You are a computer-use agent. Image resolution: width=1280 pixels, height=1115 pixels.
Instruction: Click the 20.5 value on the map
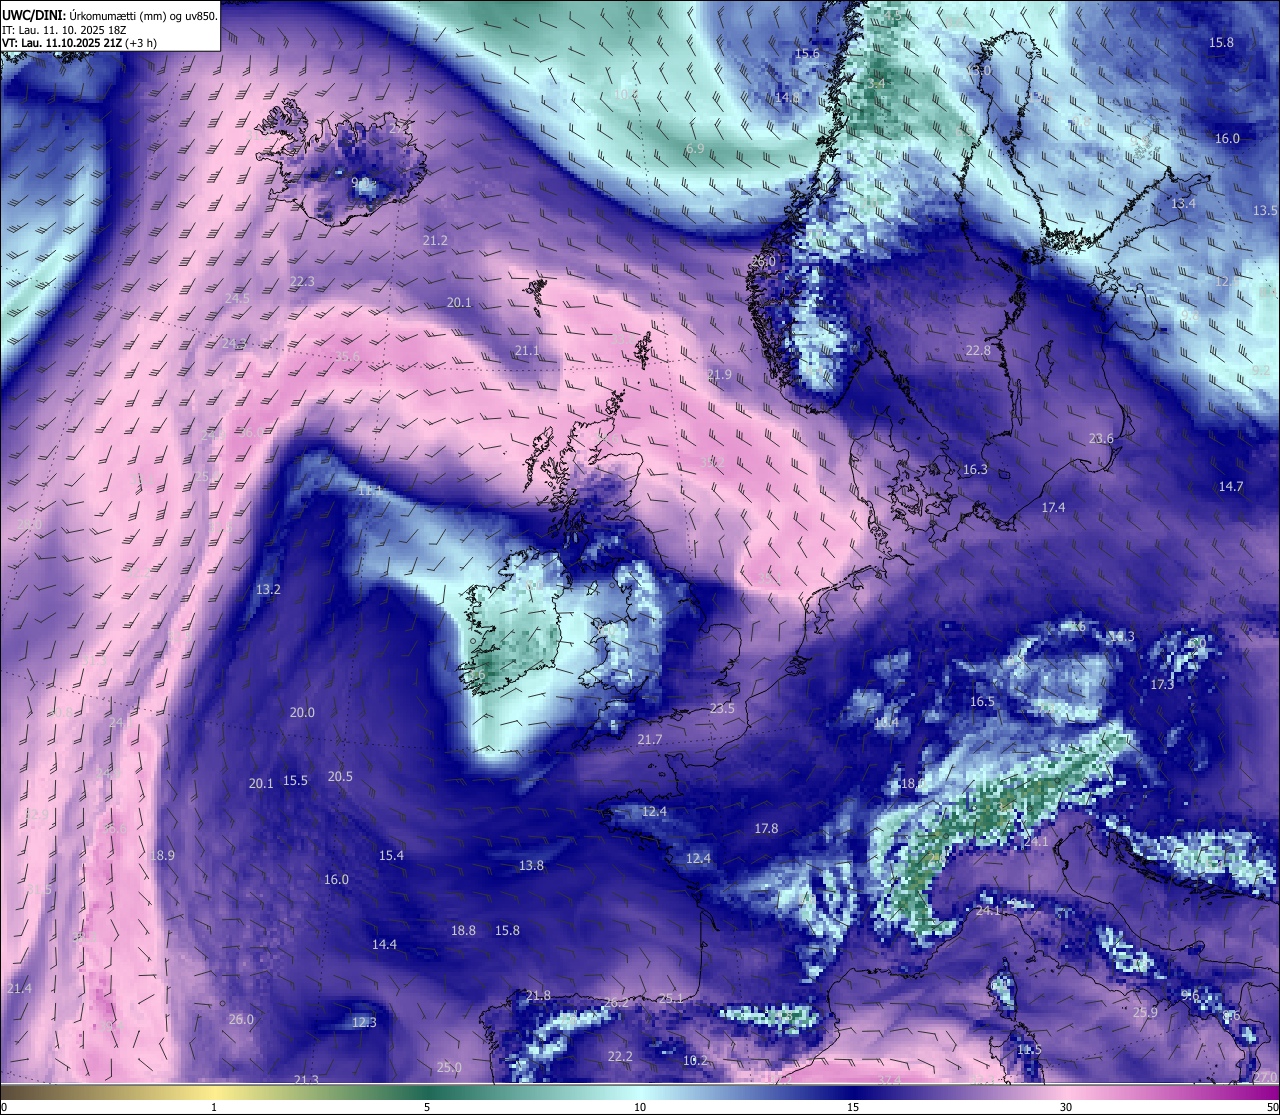point(340,777)
